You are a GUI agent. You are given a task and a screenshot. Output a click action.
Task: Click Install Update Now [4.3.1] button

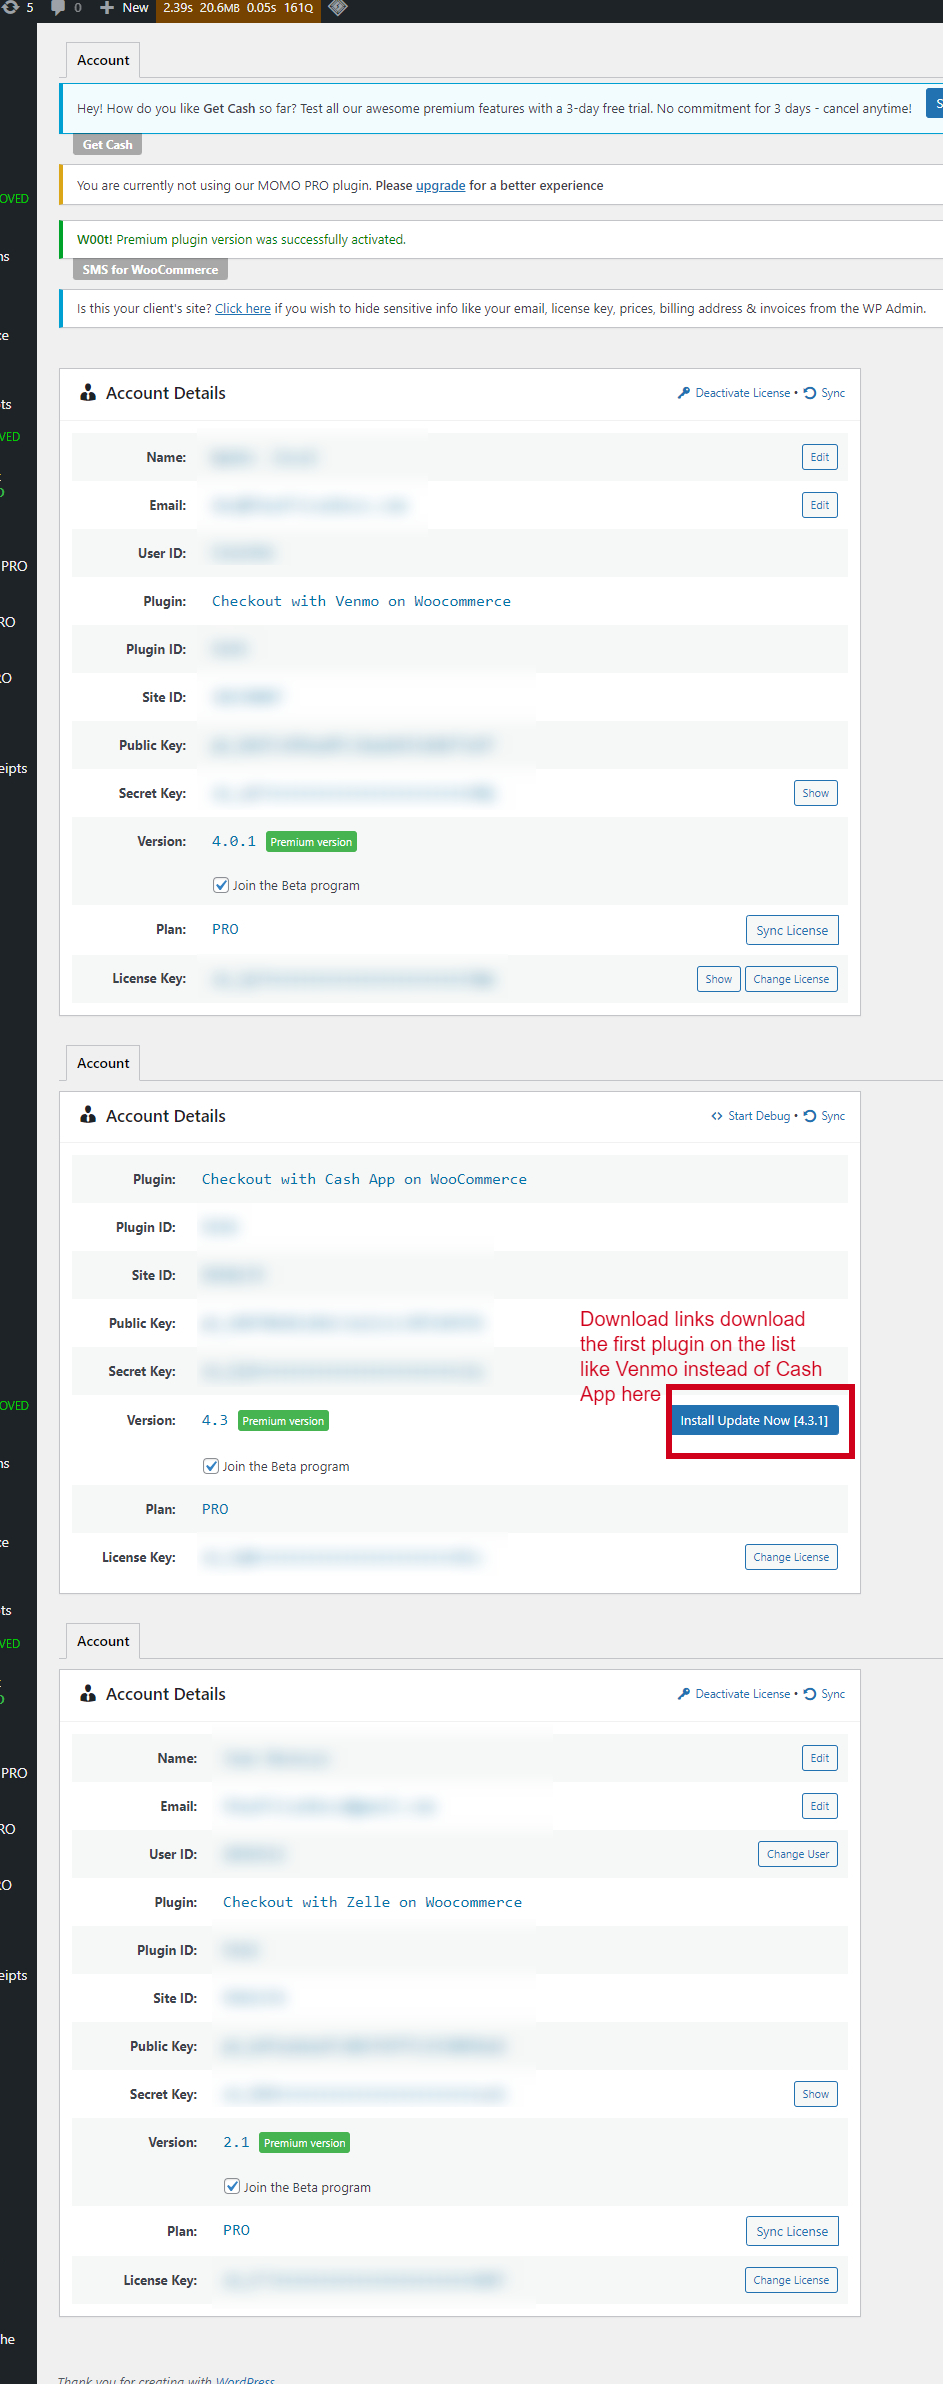click(754, 1421)
